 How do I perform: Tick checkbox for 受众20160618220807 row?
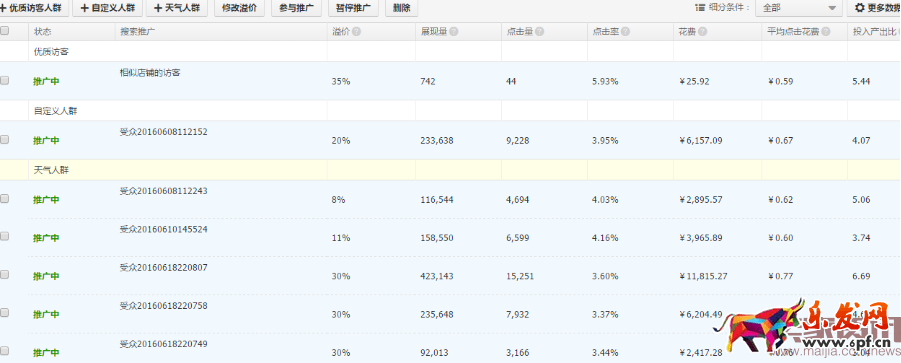click(5, 275)
